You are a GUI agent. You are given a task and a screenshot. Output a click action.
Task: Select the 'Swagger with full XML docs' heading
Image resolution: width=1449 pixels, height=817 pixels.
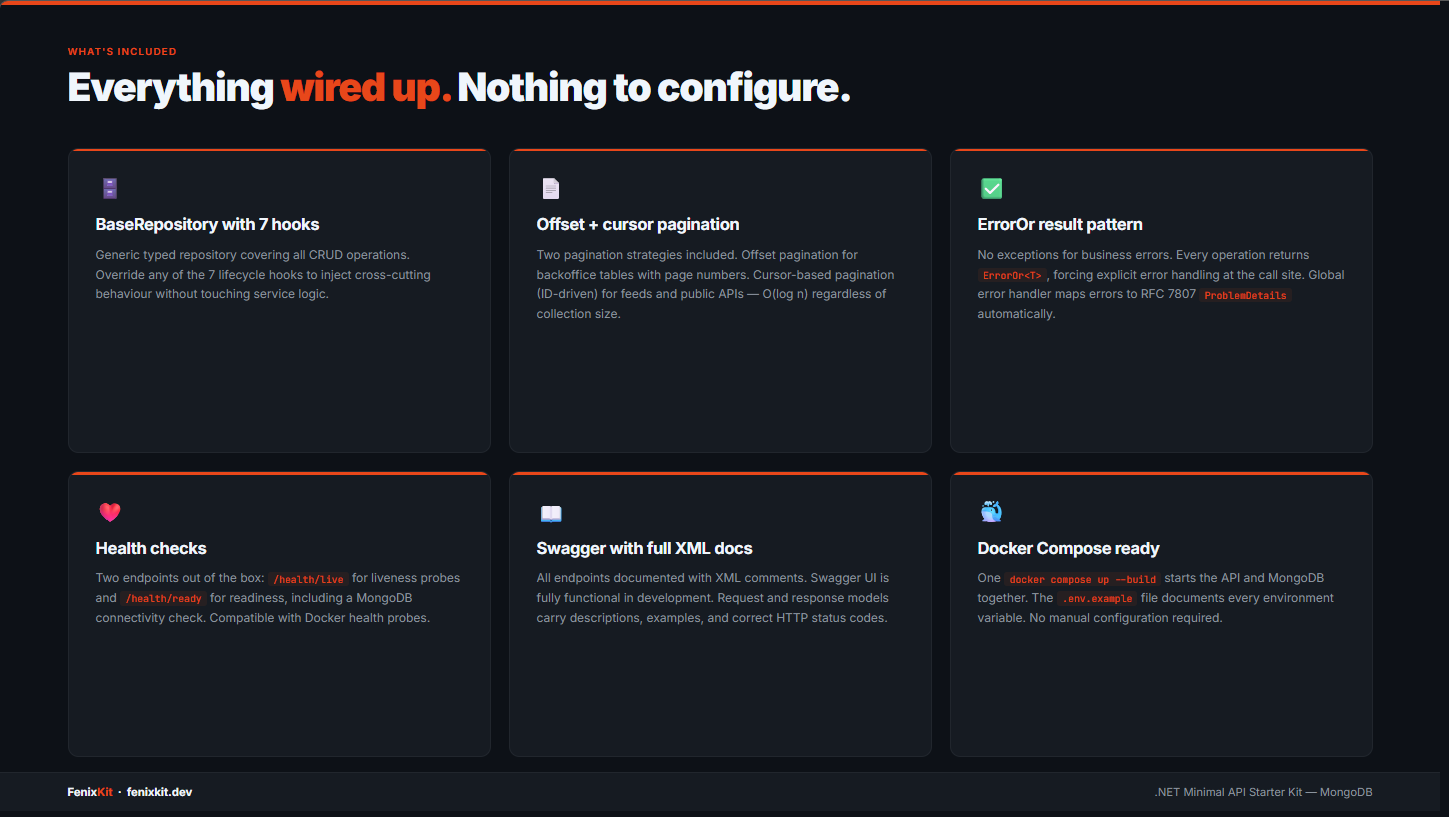[x=644, y=548]
